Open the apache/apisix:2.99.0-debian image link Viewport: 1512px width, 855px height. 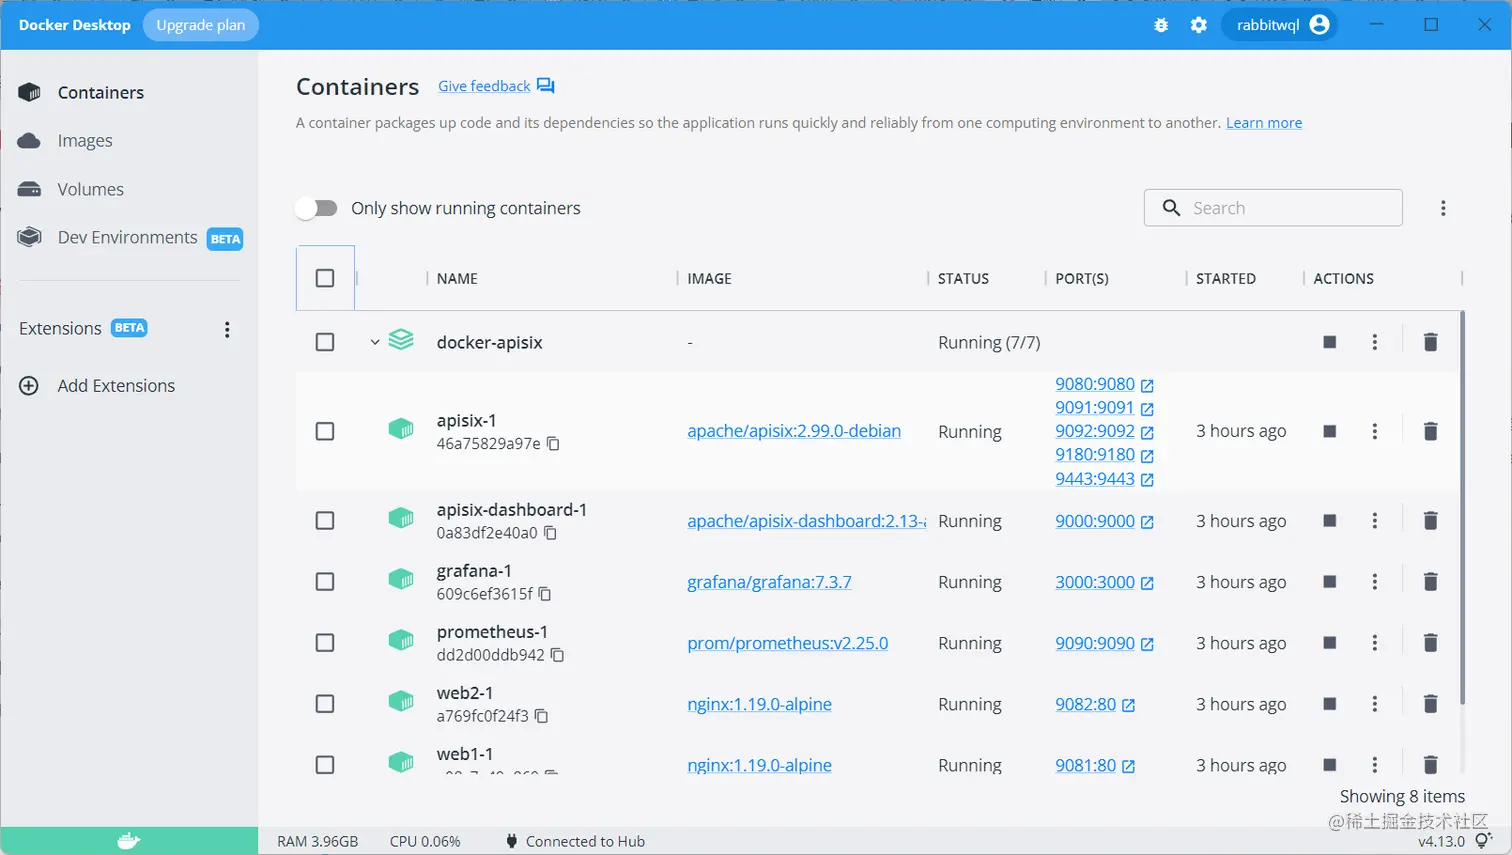coord(794,431)
